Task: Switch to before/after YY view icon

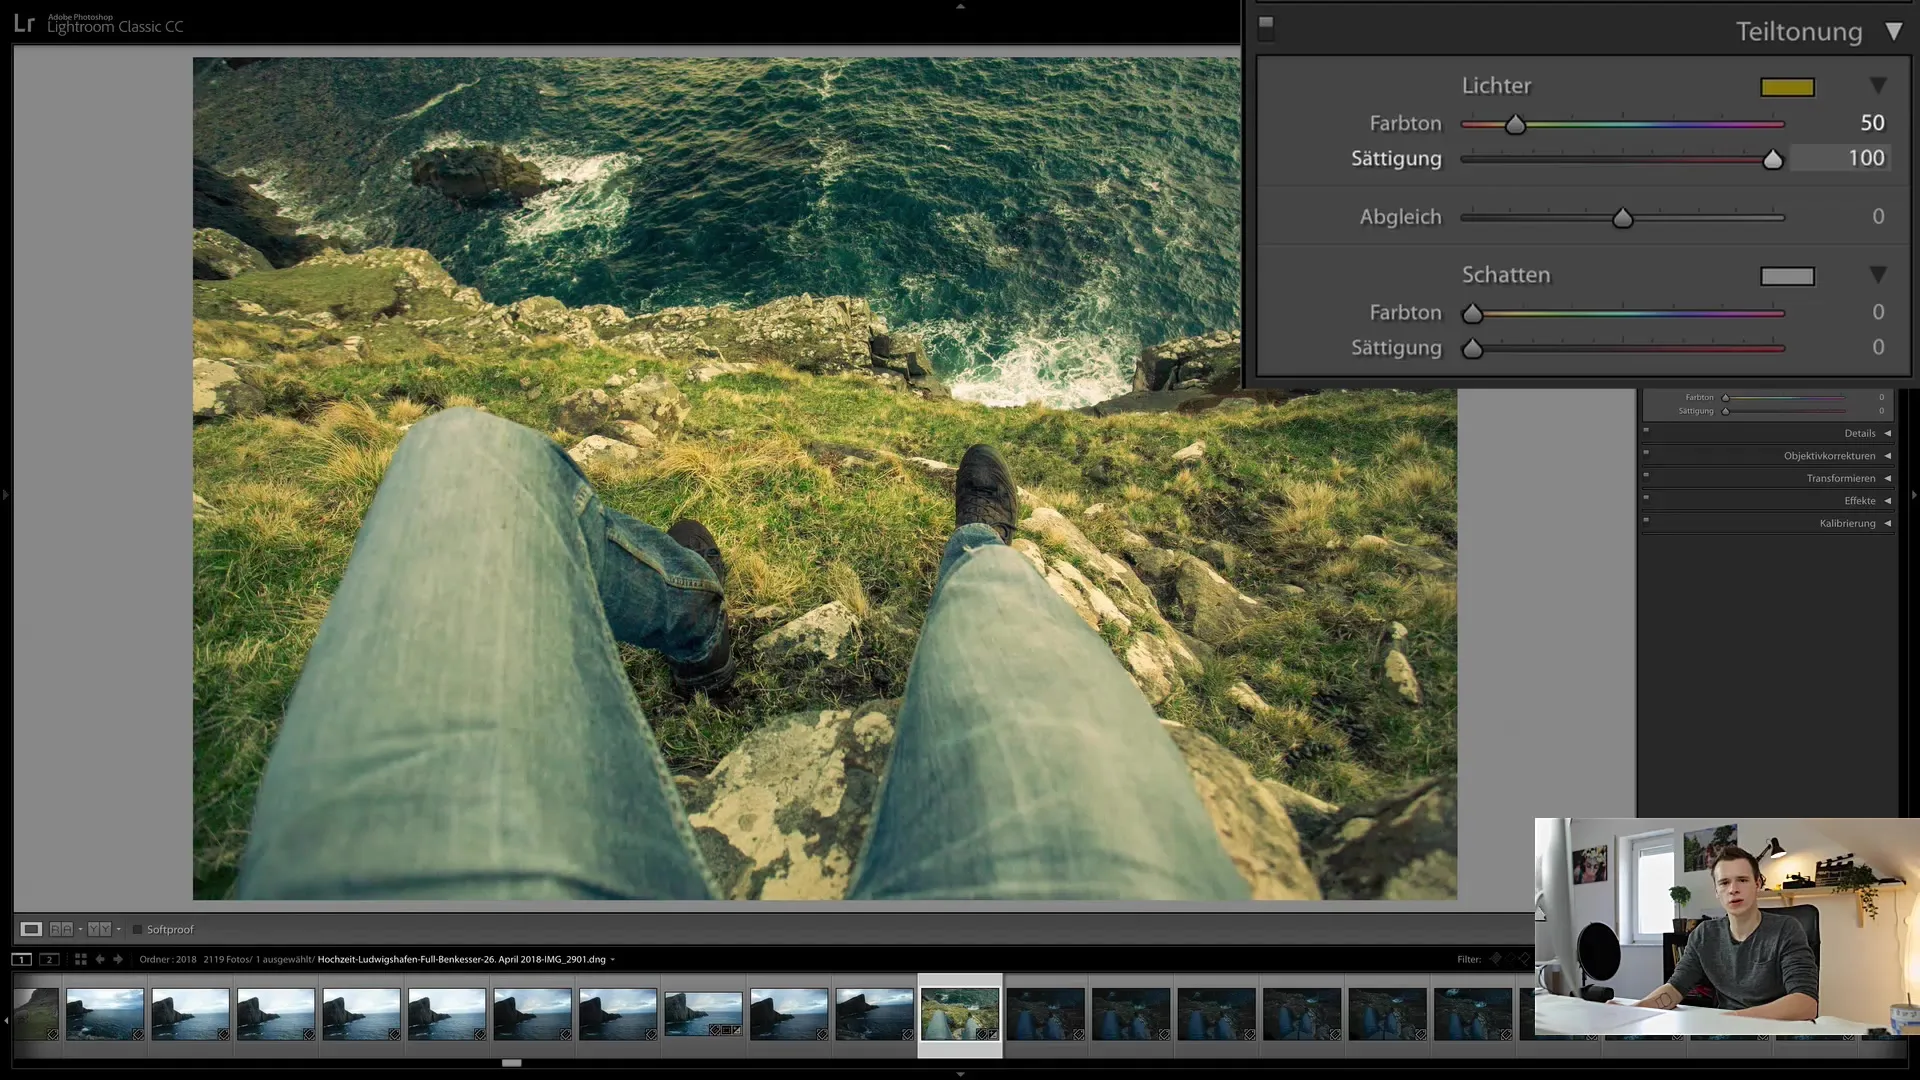Action: point(99,929)
